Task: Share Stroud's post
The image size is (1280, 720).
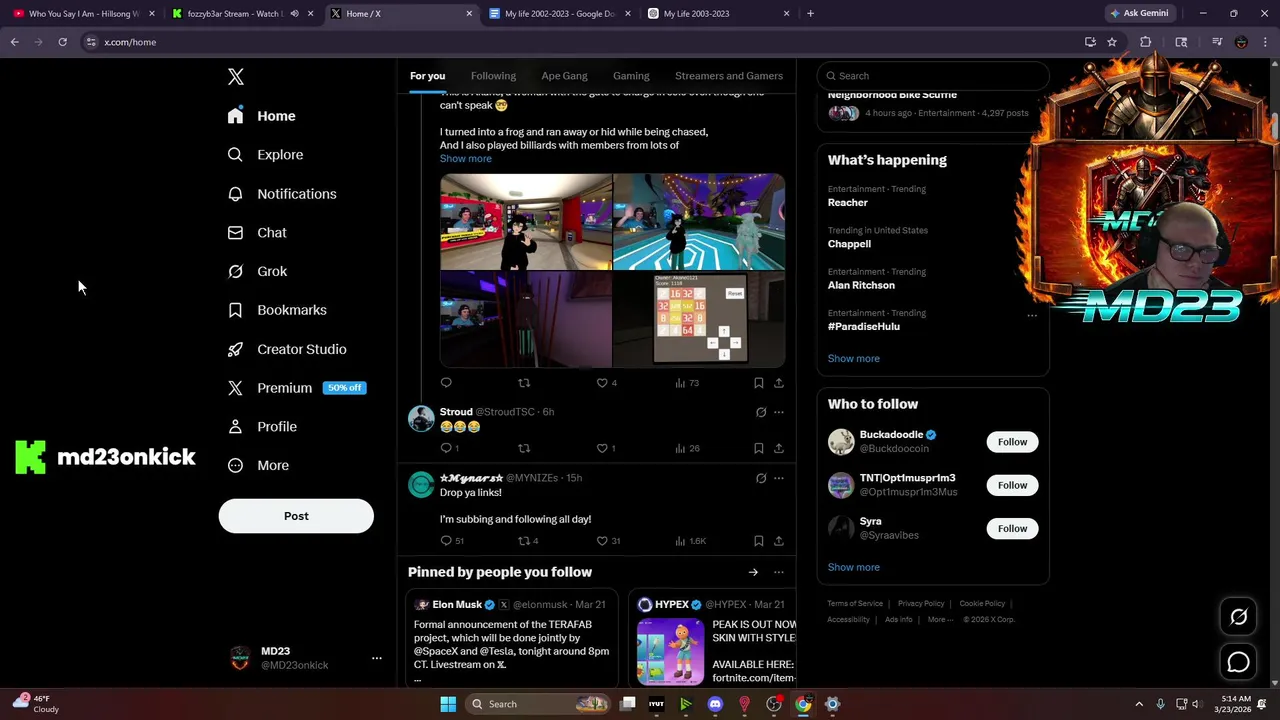Action: pos(779,449)
